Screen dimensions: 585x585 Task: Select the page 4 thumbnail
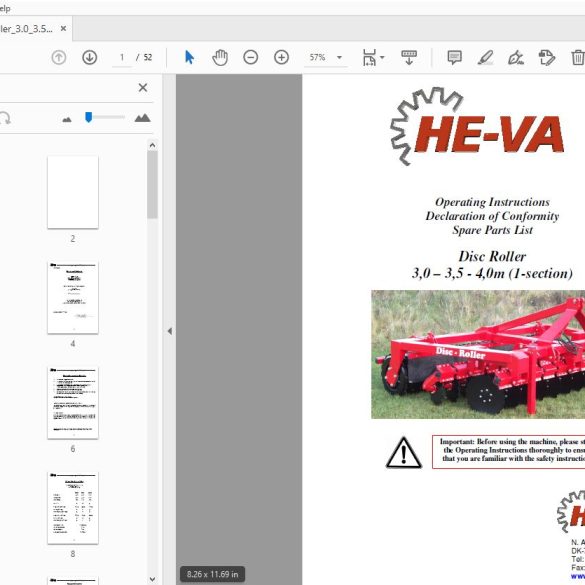[73, 298]
